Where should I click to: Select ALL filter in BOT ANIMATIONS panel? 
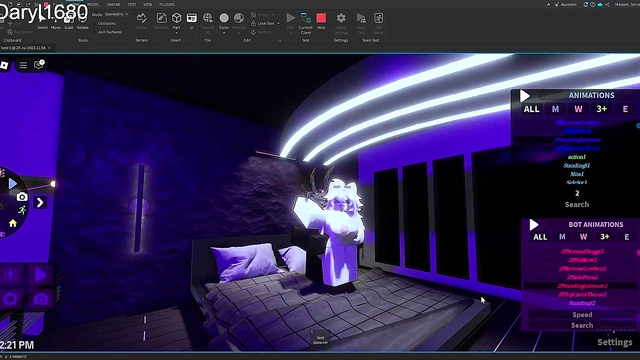click(x=540, y=237)
